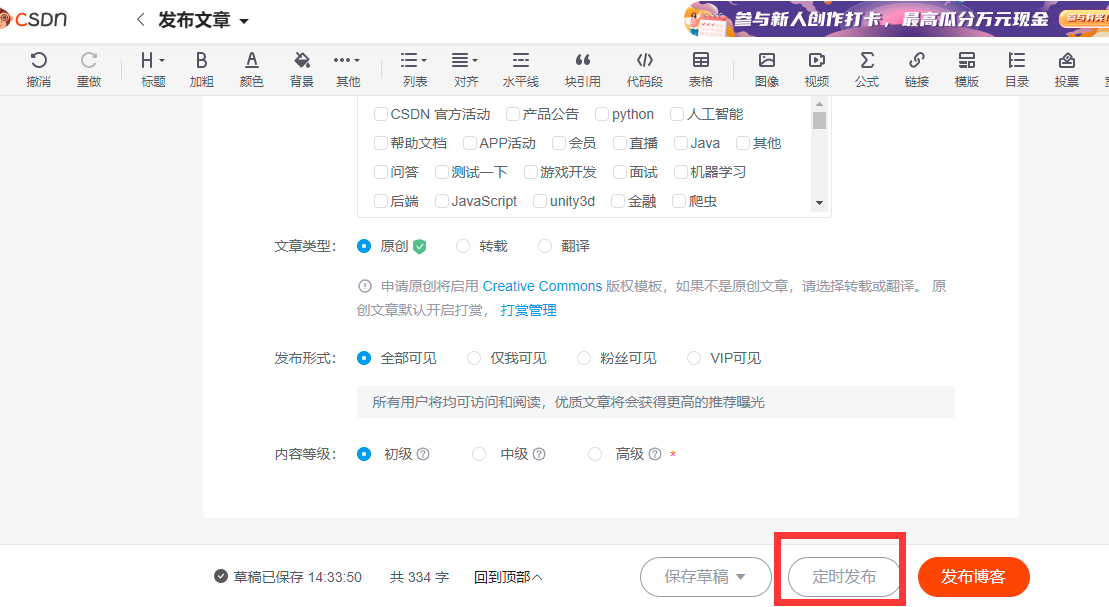Viewport: 1109px width, 607px height.
Task: Open the 发布文章 dropdown arrow
Action: click(x=244, y=21)
